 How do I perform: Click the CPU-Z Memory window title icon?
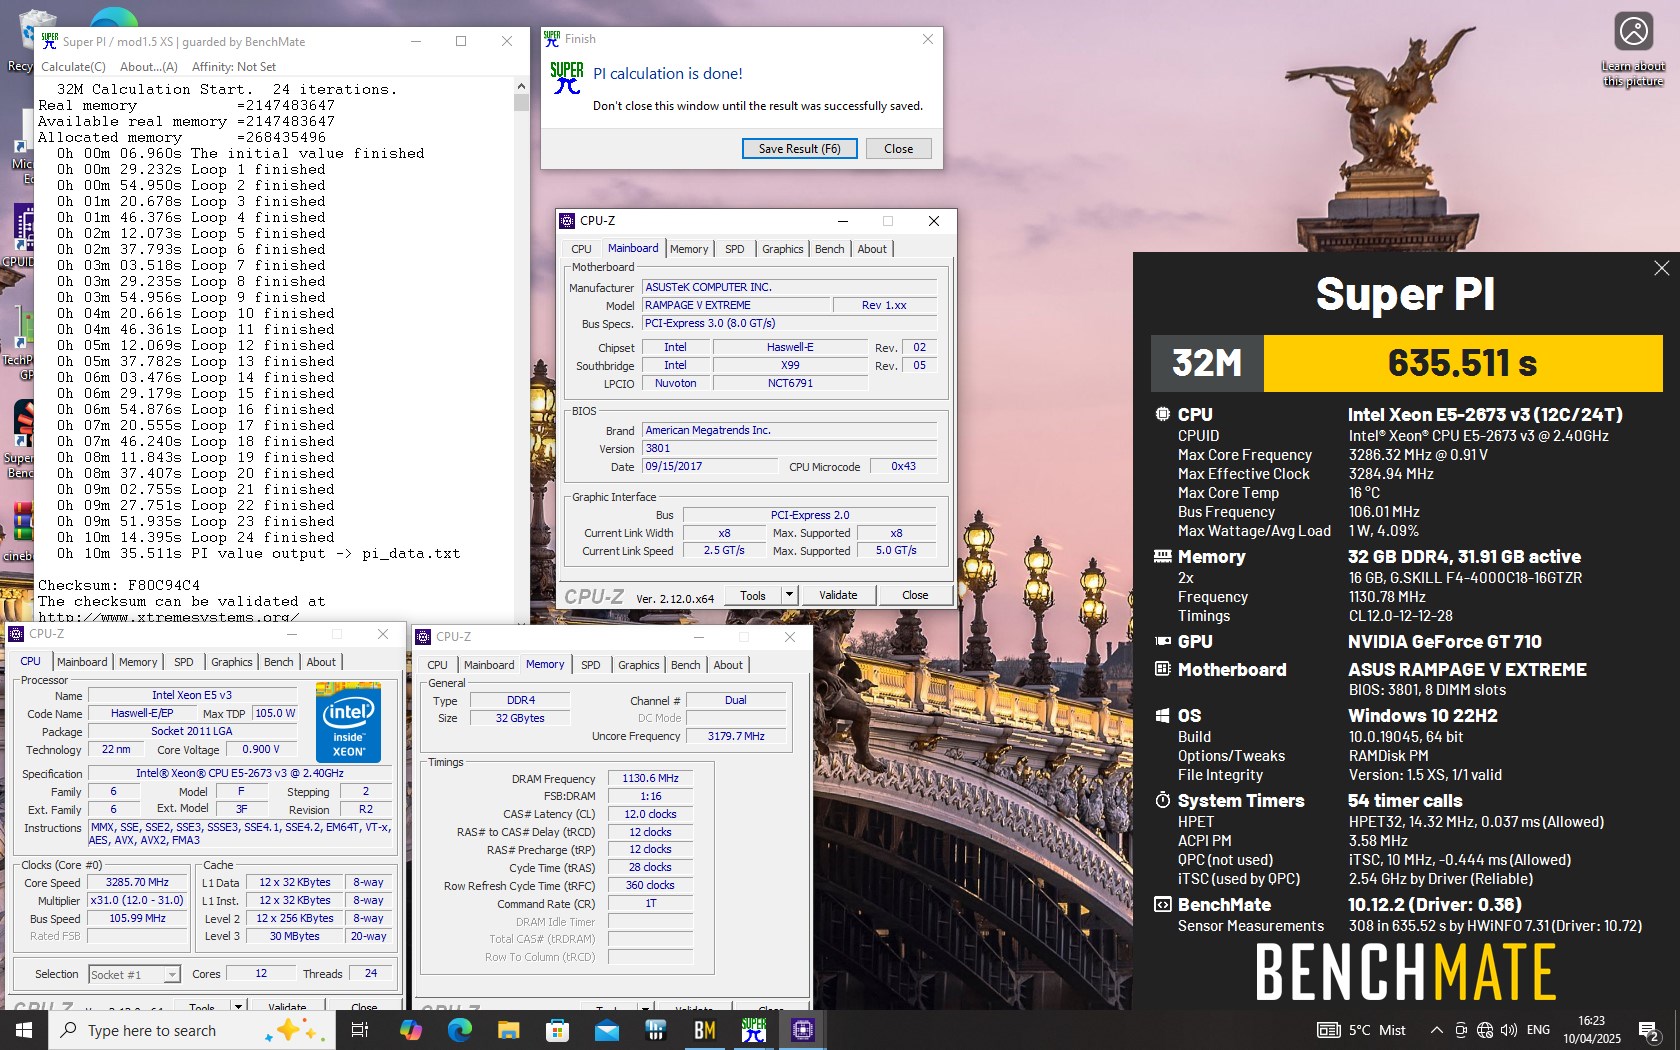[424, 636]
